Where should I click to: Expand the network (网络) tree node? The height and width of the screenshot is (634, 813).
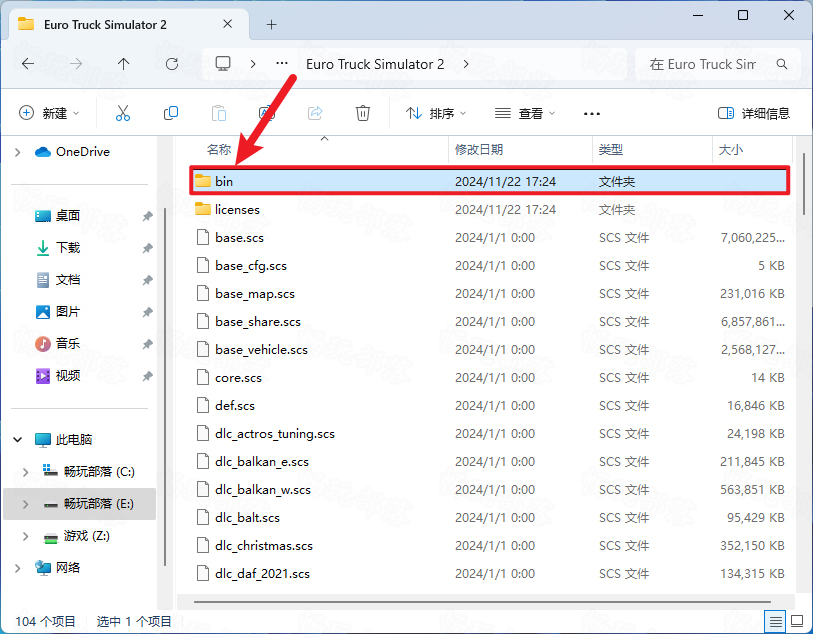18,568
